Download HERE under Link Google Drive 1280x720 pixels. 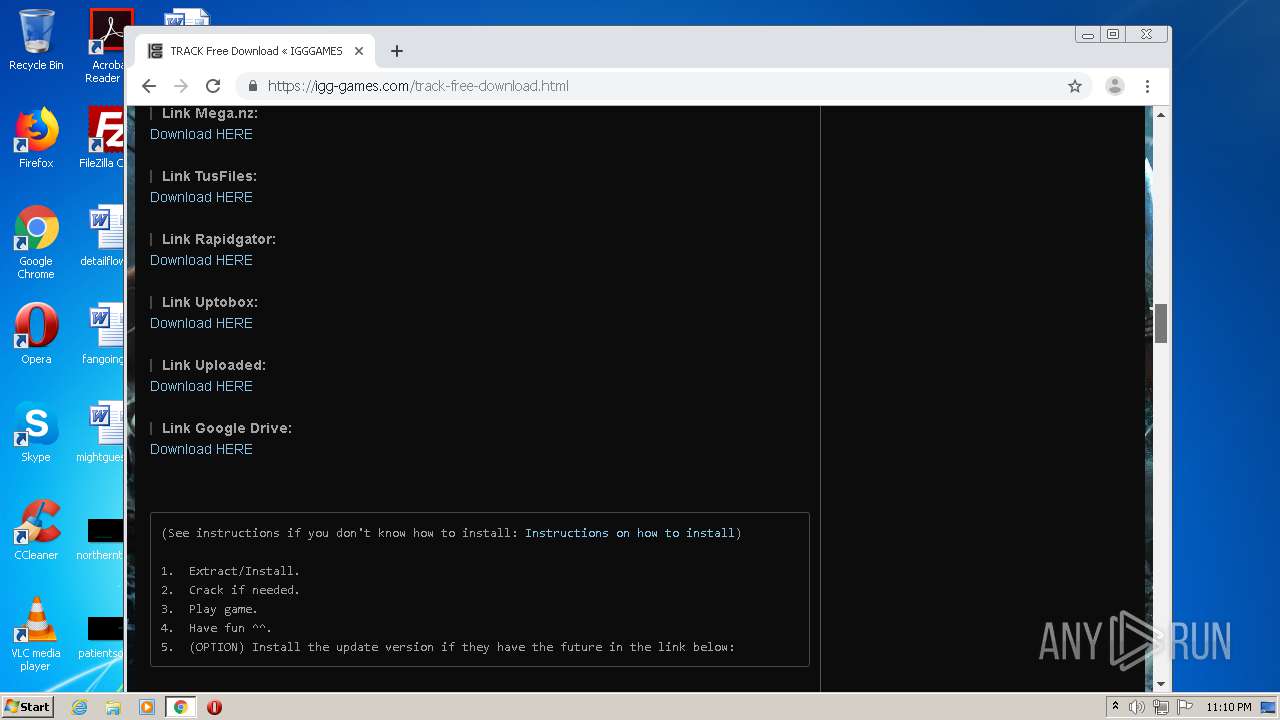[x=201, y=449]
